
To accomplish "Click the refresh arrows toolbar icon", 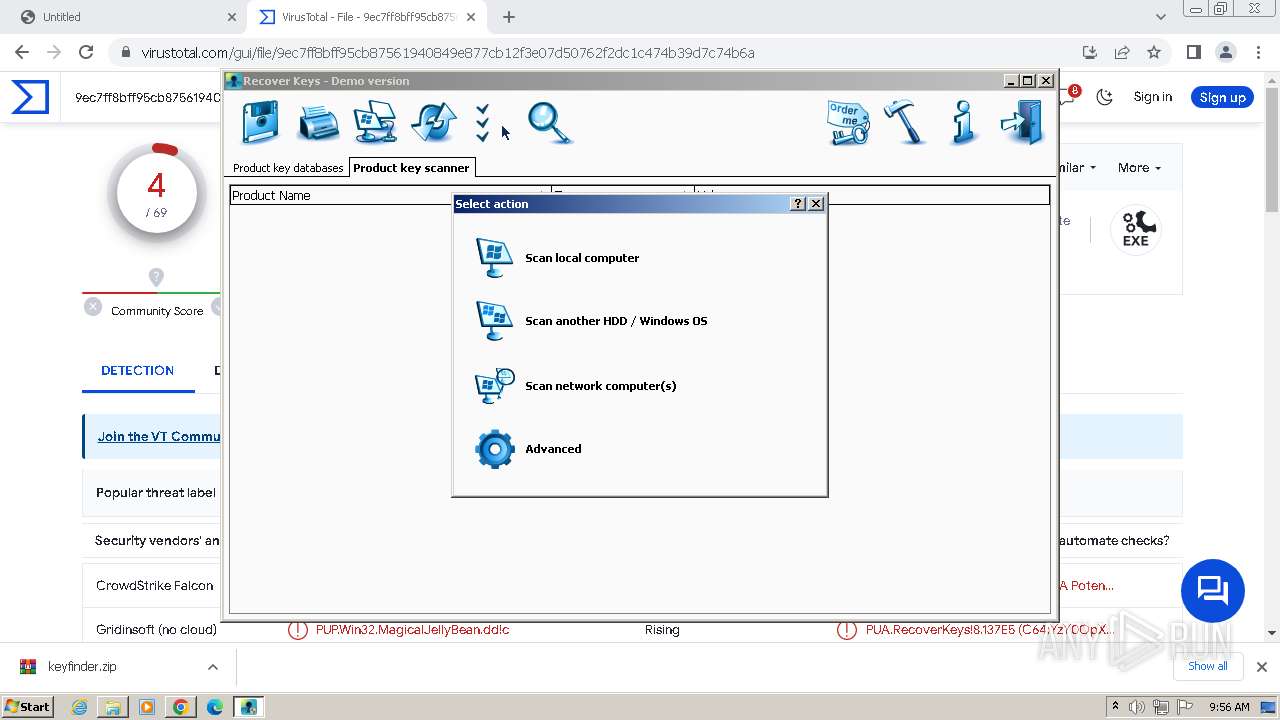I will [433, 123].
